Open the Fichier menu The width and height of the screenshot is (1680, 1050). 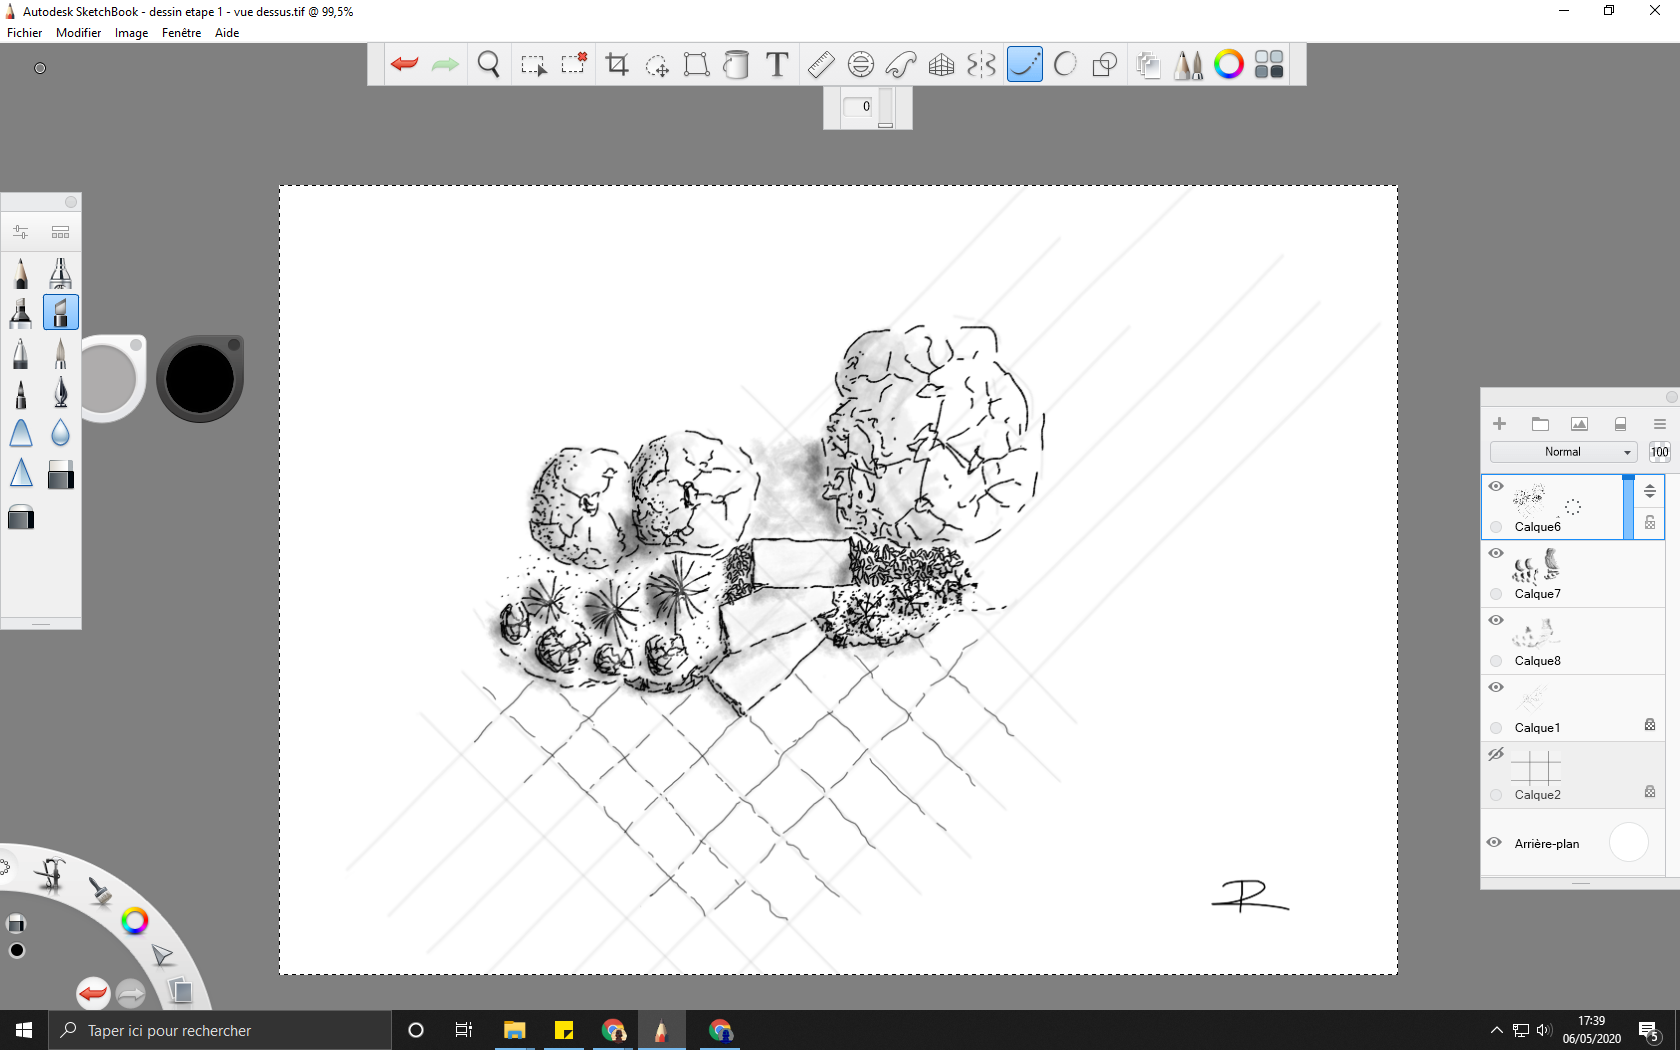click(x=25, y=33)
